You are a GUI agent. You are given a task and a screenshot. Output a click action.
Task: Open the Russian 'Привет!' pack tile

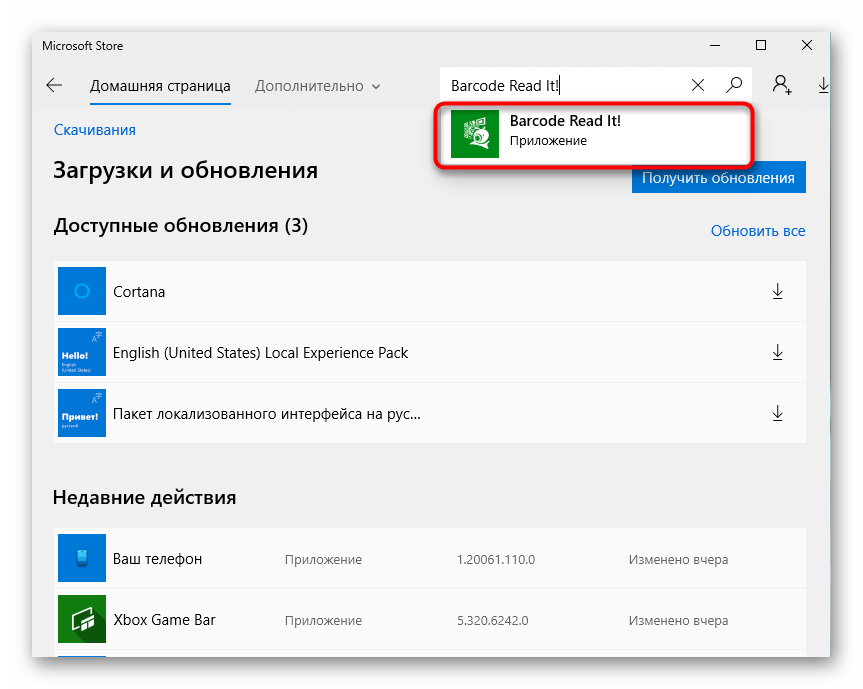(82, 413)
